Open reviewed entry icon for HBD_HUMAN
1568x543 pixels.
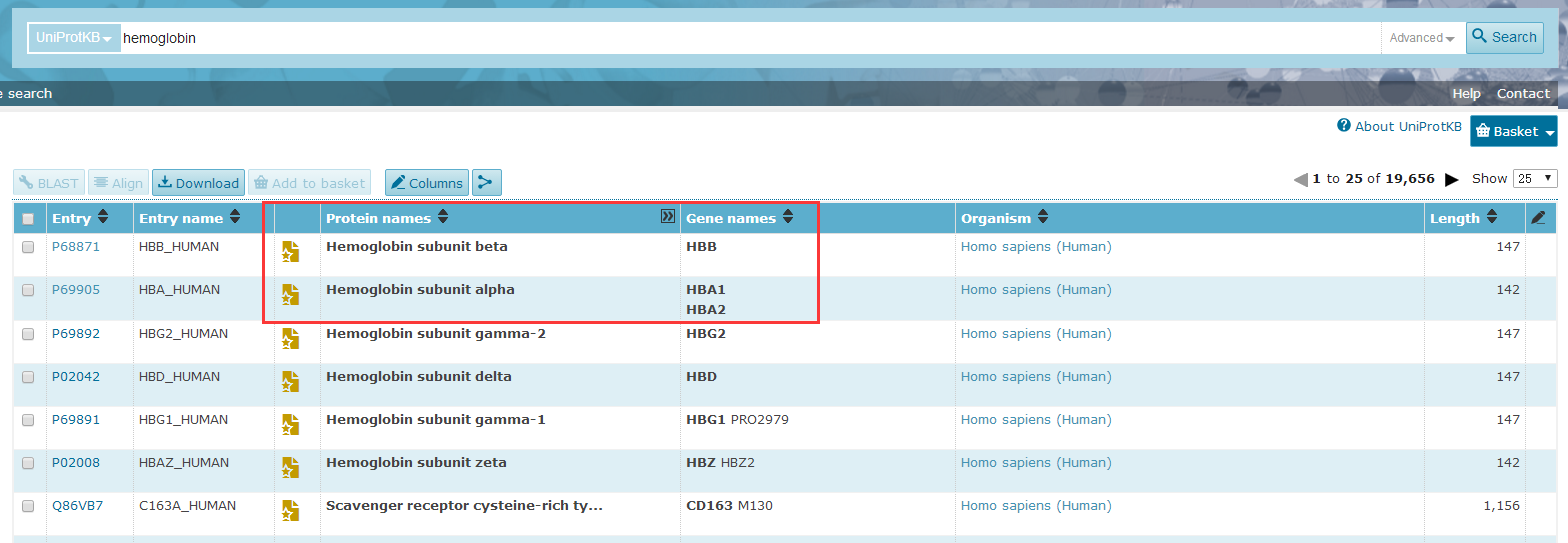click(x=290, y=382)
